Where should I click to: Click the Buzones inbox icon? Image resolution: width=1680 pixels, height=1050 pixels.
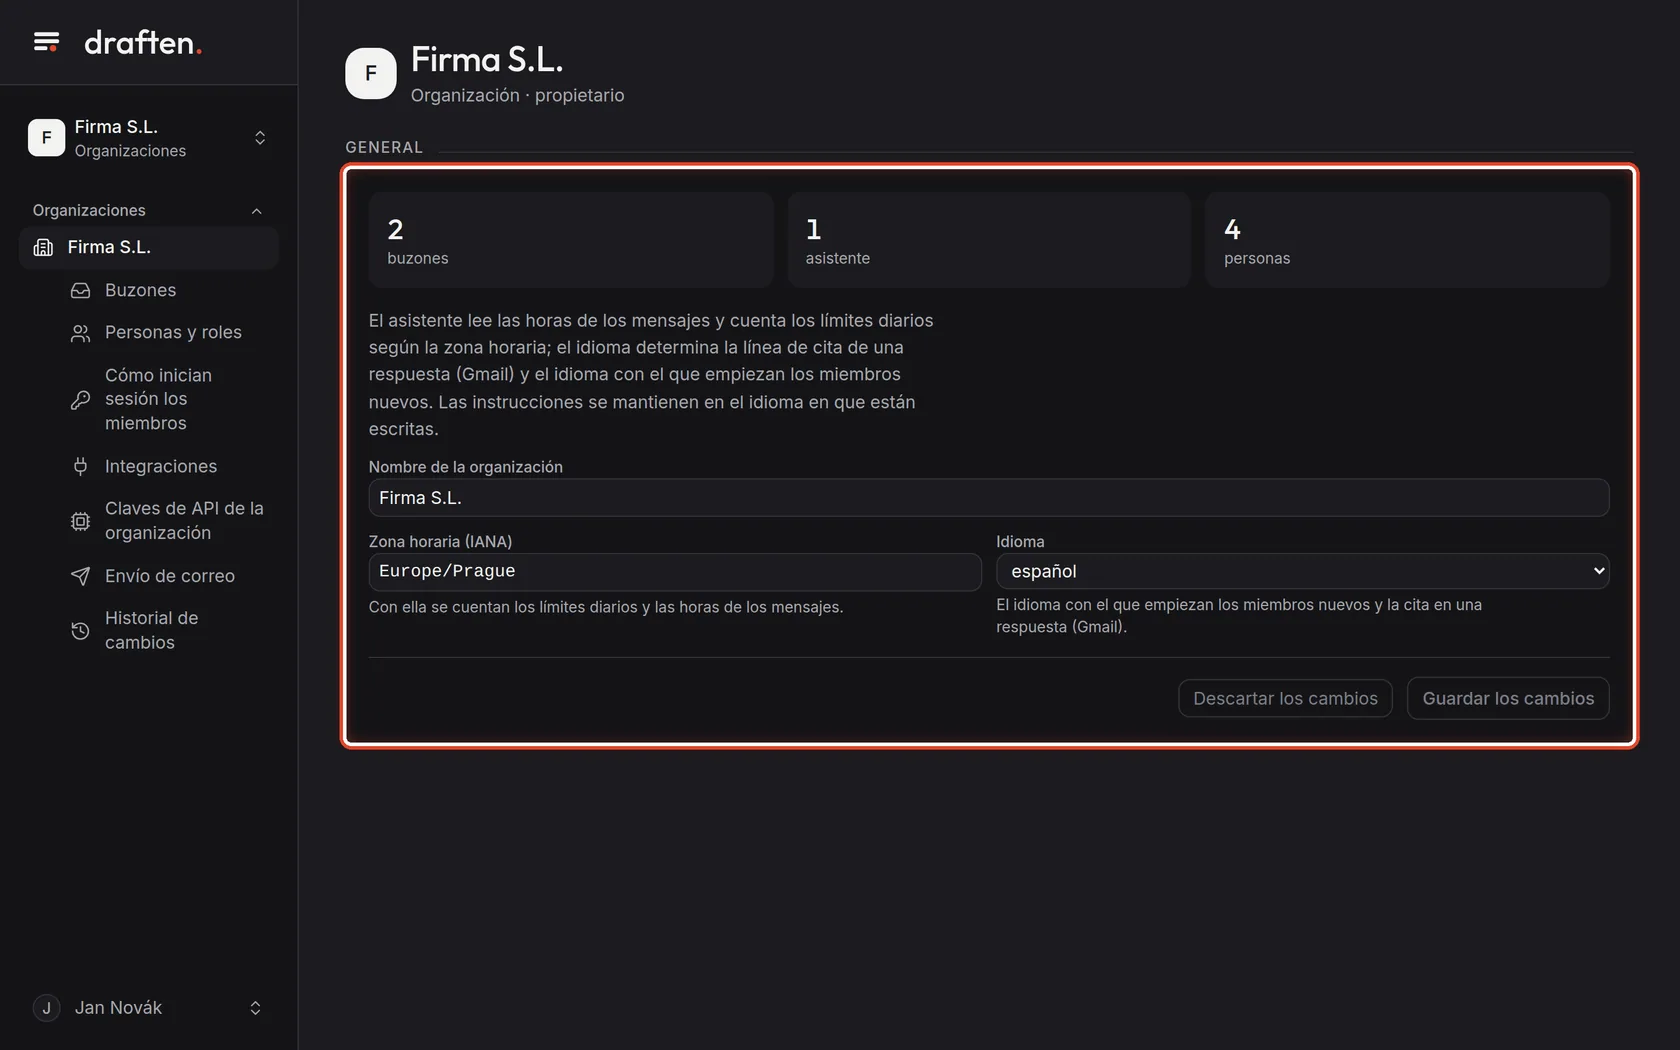pyautogui.click(x=81, y=290)
